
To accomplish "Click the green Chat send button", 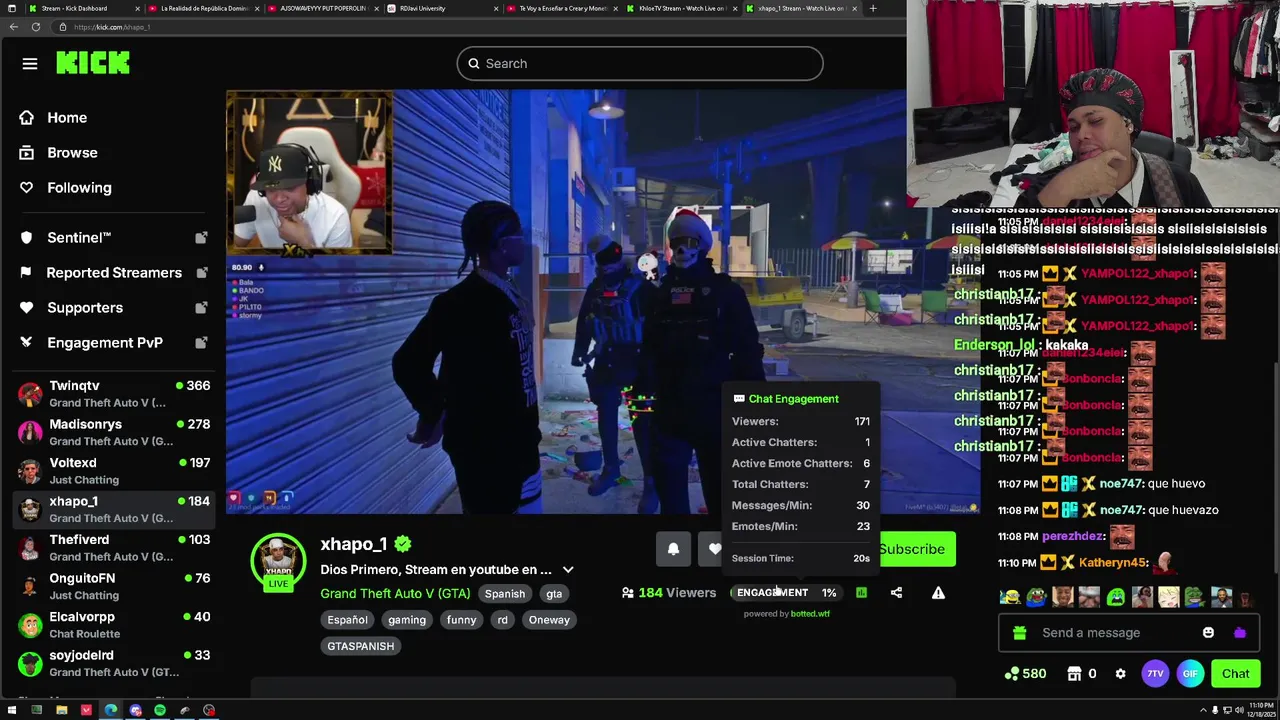I will tap(1235, 674).
